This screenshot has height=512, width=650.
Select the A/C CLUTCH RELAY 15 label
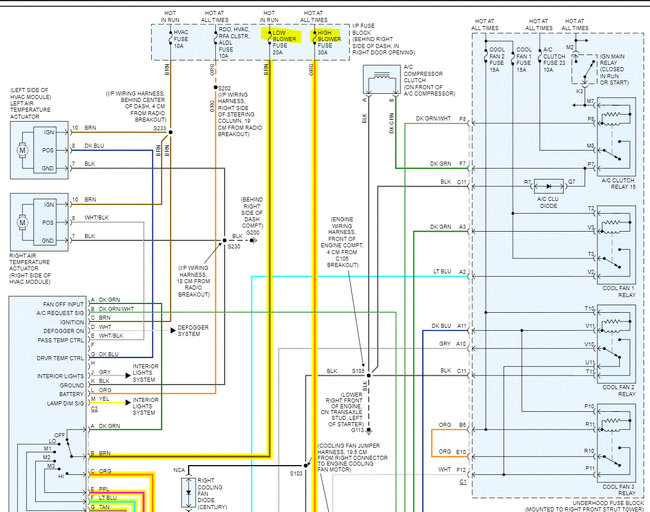point(618,184)
